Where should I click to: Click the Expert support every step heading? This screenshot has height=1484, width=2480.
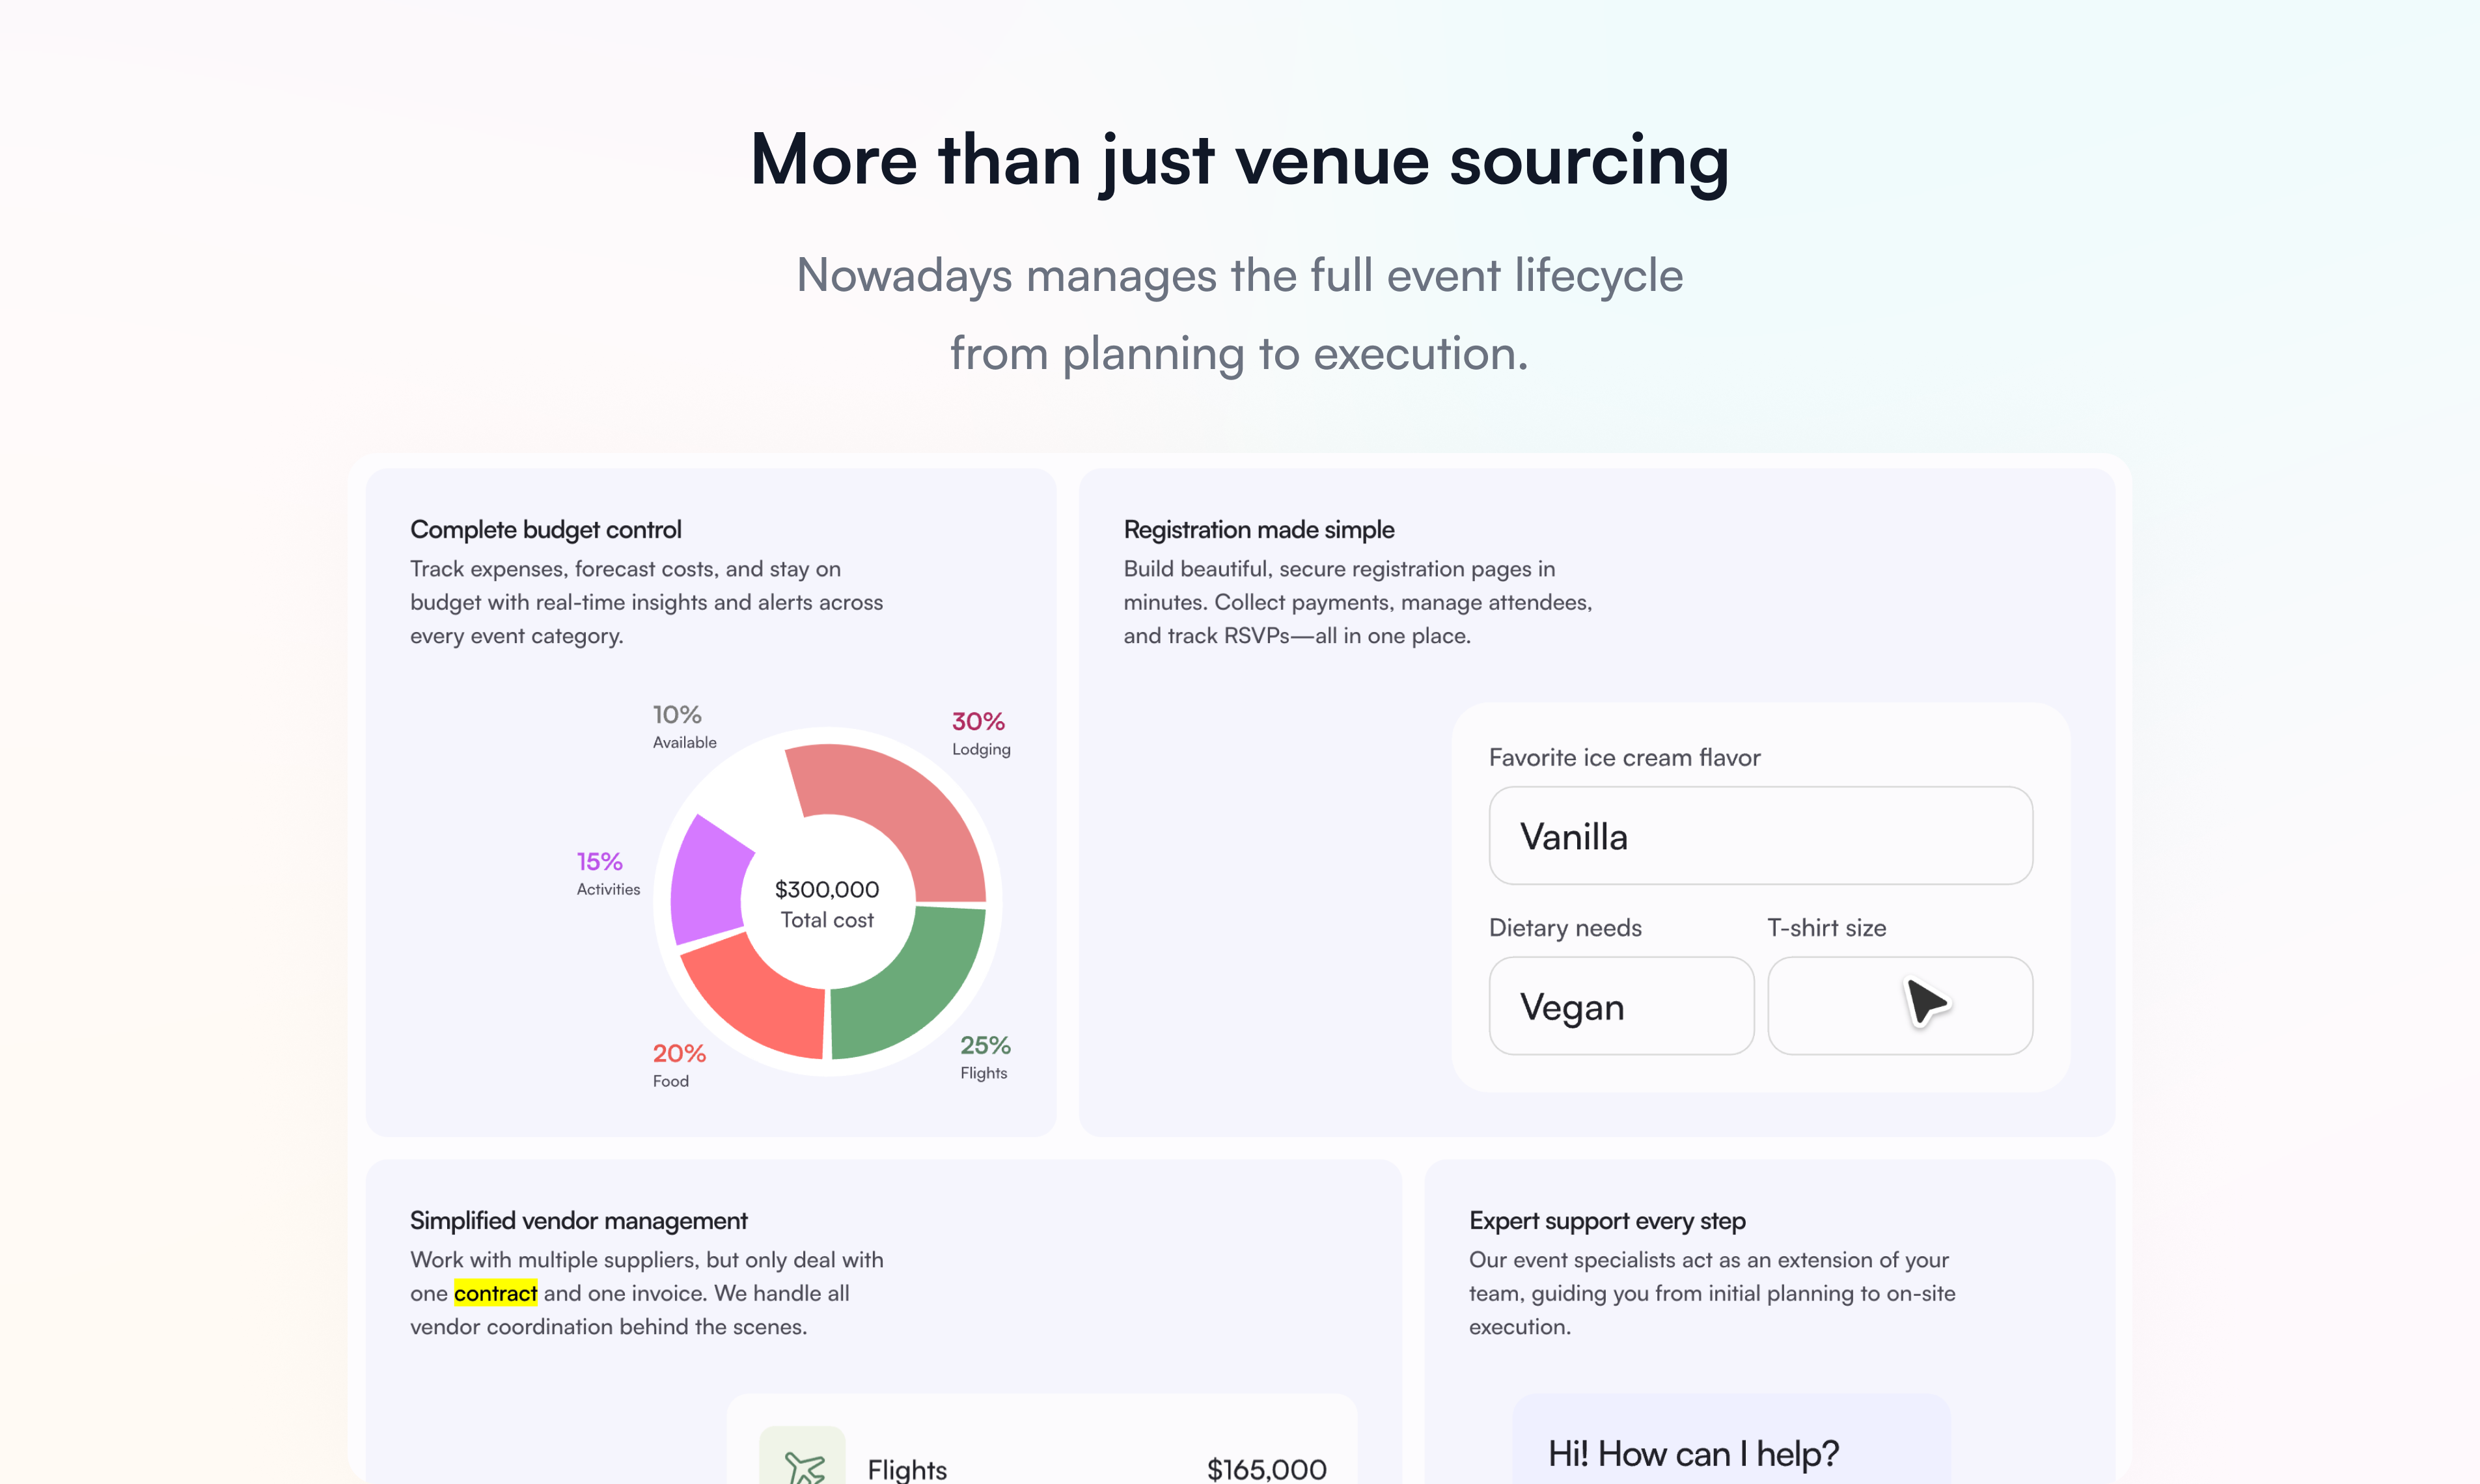1607,1220
